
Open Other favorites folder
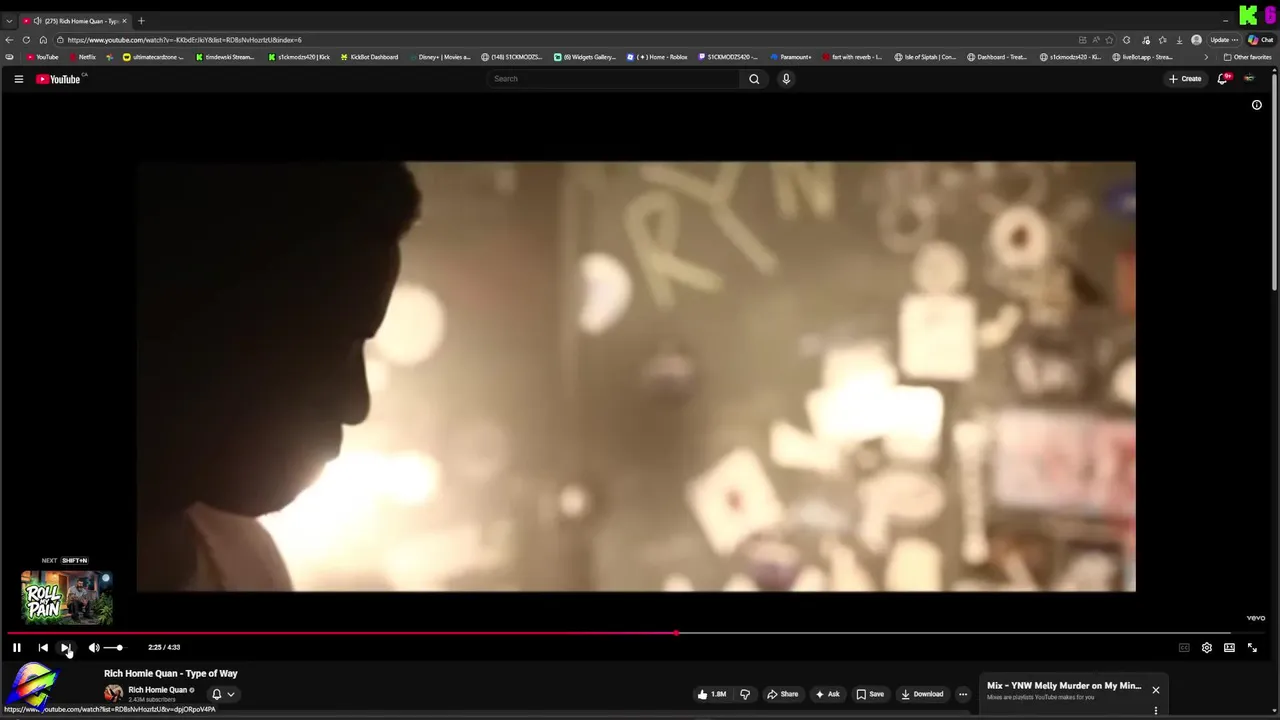point(1247,57)
